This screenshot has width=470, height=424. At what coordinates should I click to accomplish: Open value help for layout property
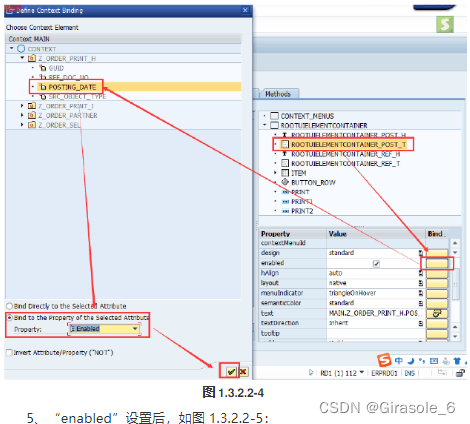421,283
